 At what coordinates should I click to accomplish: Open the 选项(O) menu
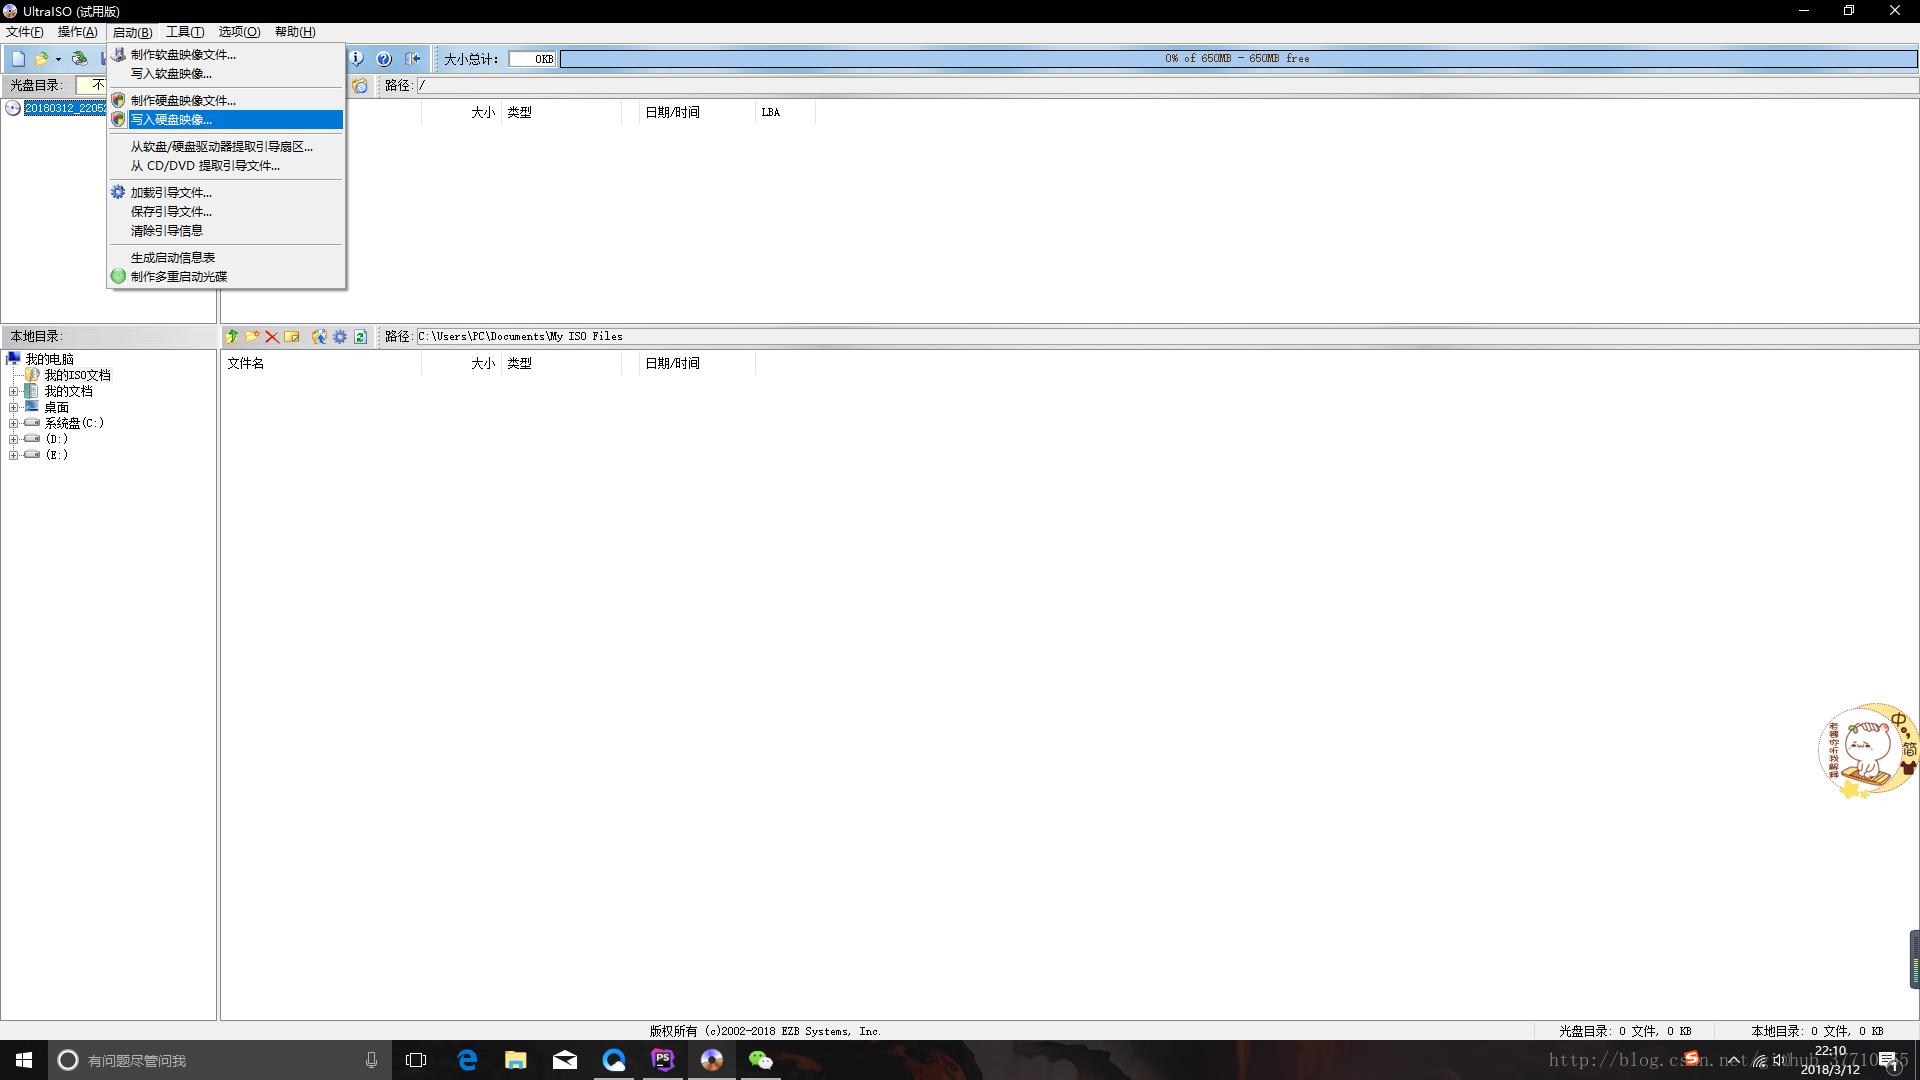point(239,32)
